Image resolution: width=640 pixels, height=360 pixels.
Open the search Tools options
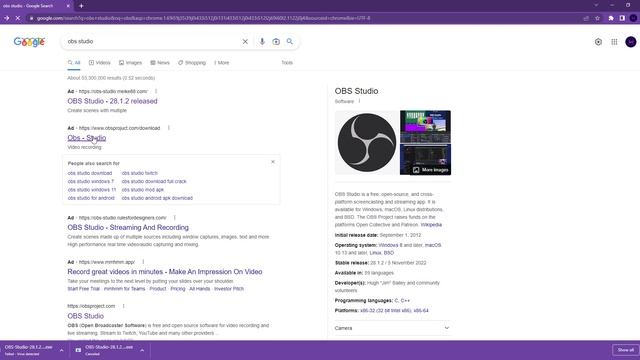[x=287, y=63]
